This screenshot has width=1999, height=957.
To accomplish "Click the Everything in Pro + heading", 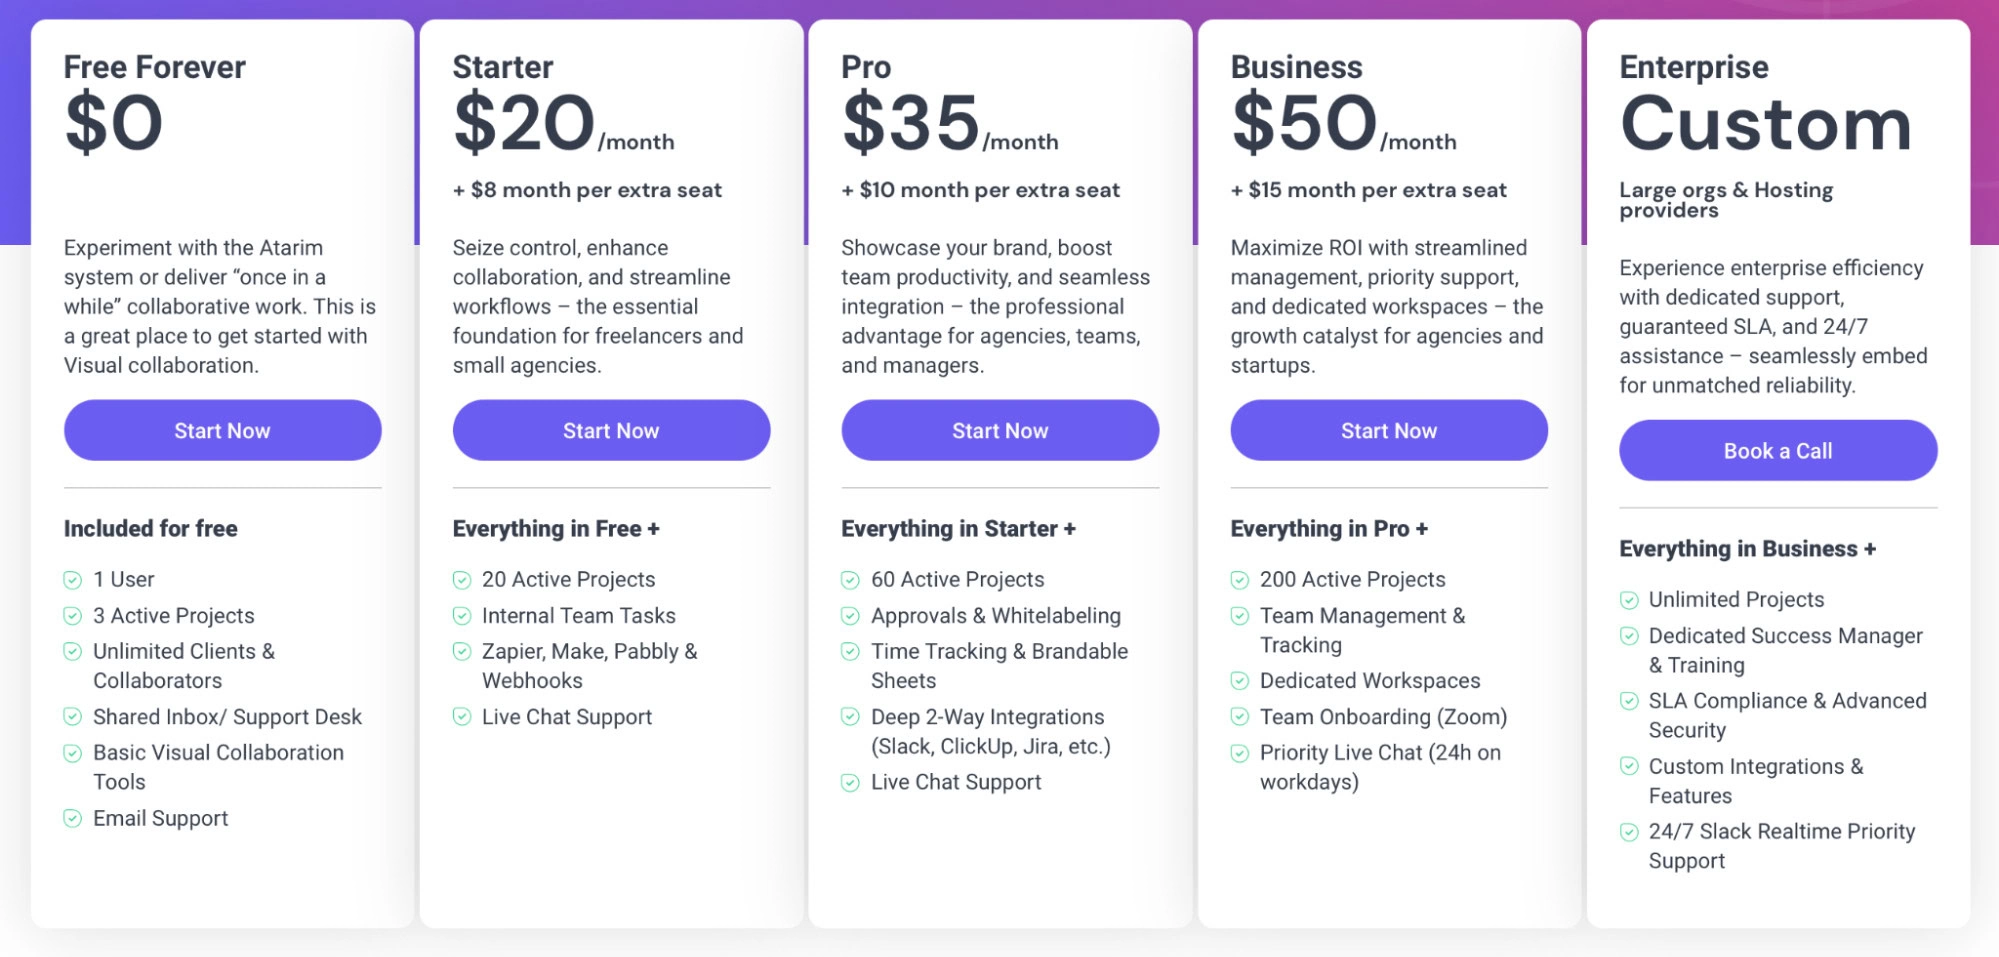I will pos(1329,529).
